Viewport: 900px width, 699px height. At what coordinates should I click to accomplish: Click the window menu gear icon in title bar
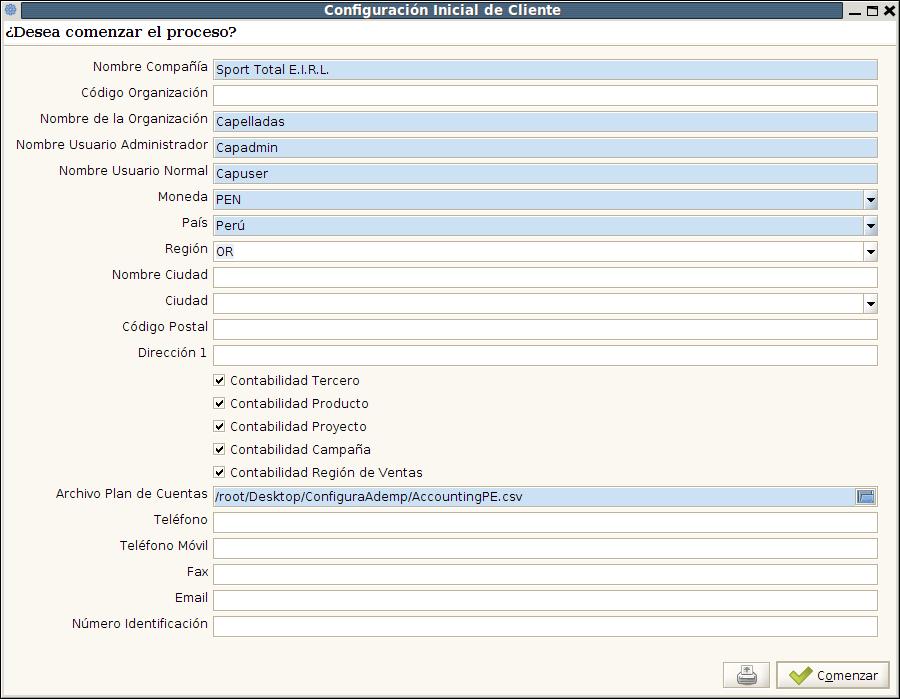point(10,10)
